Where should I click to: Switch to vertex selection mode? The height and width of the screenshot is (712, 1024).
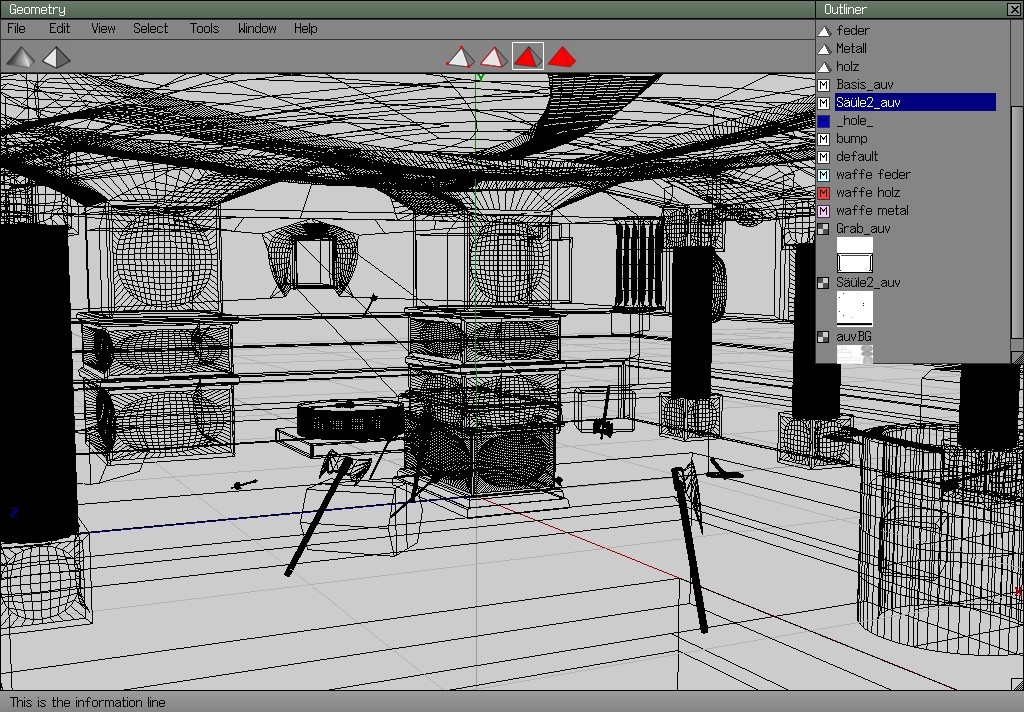tap(459, 57)
